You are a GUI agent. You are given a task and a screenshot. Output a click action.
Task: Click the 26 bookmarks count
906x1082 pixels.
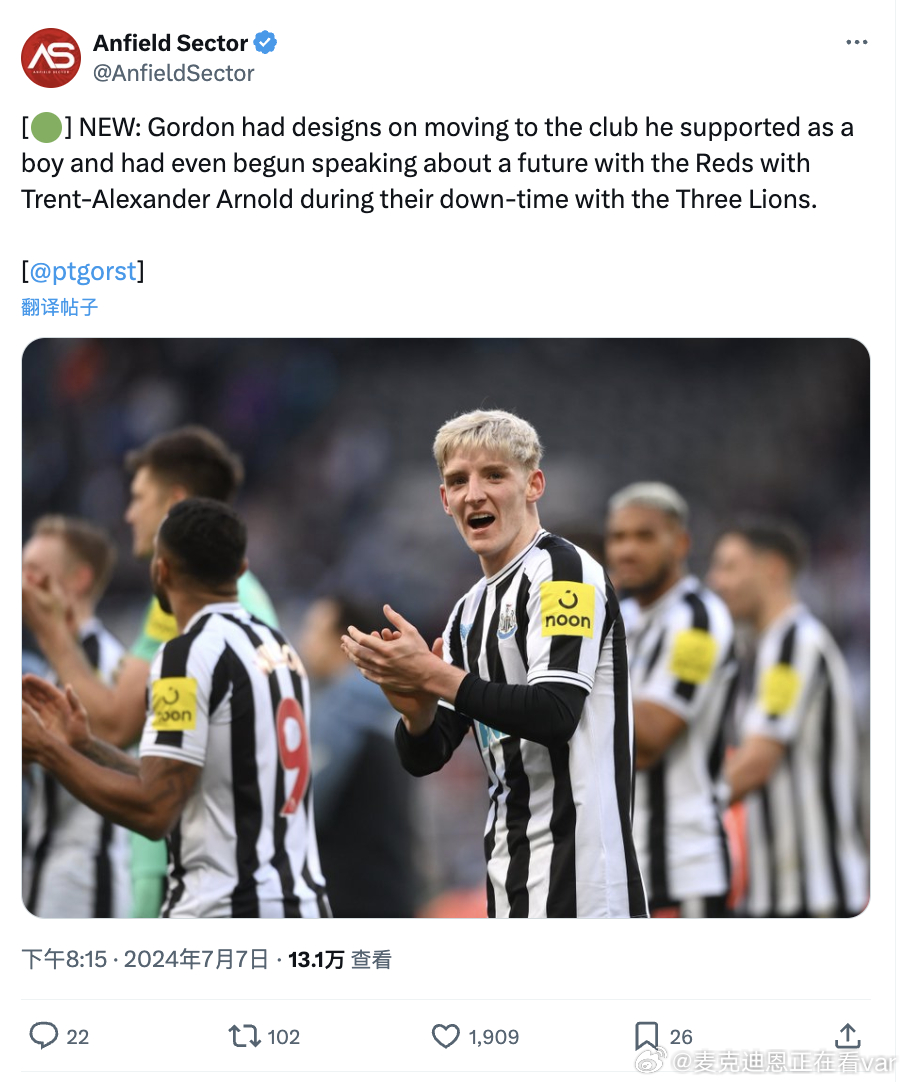(681, 1036)
